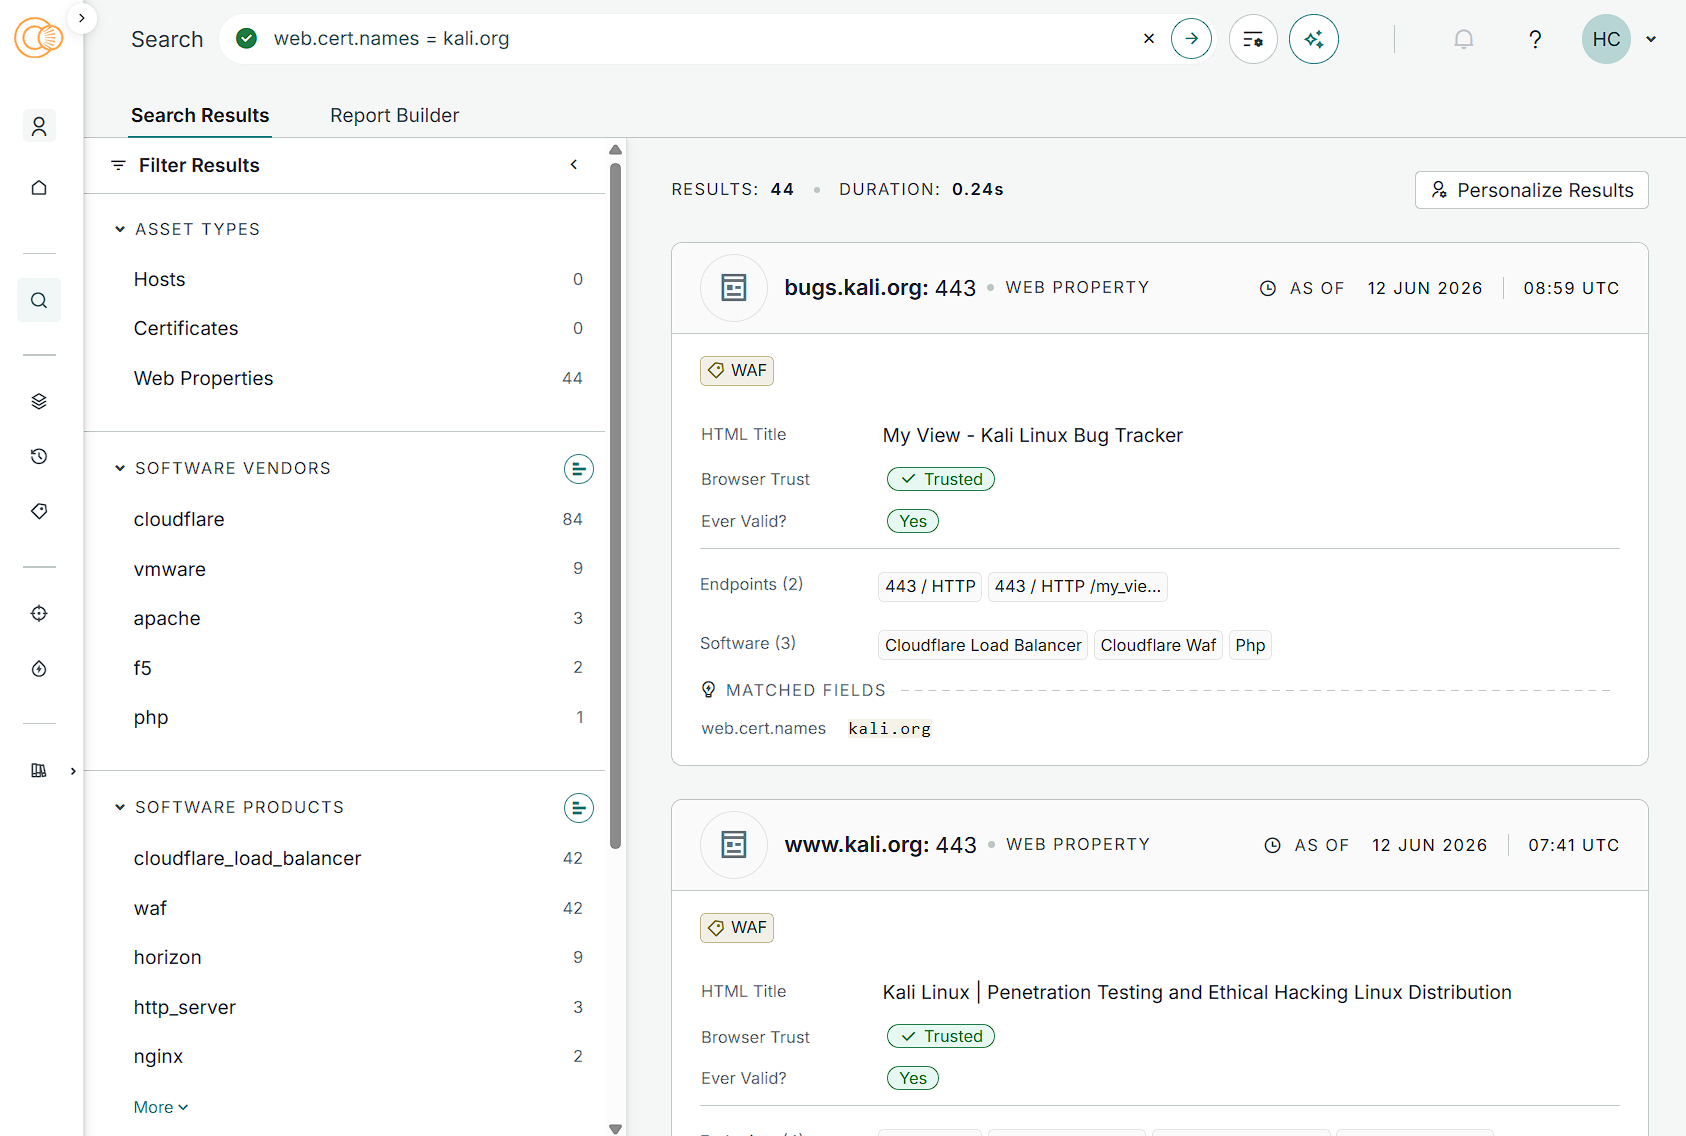Clear the search query with X

point(1149,39)
